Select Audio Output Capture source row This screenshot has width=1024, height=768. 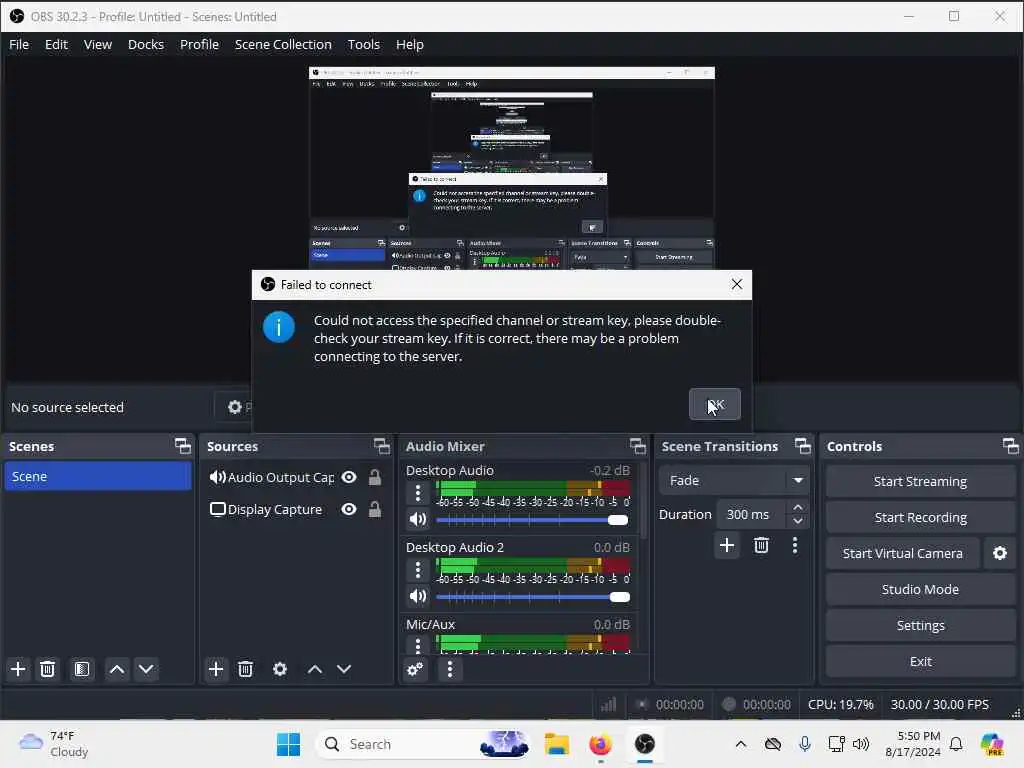coord(295,477)
